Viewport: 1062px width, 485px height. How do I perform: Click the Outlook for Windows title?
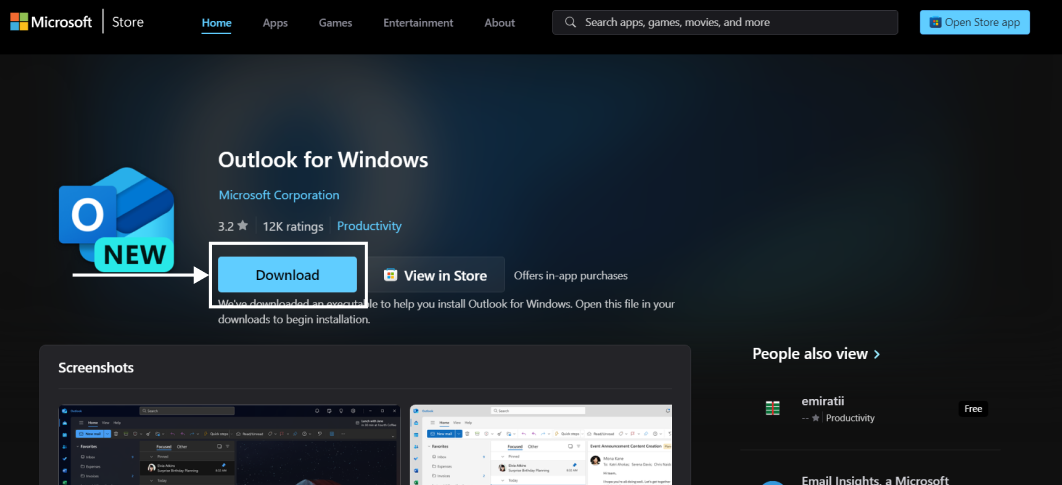[x=323, y=160]
